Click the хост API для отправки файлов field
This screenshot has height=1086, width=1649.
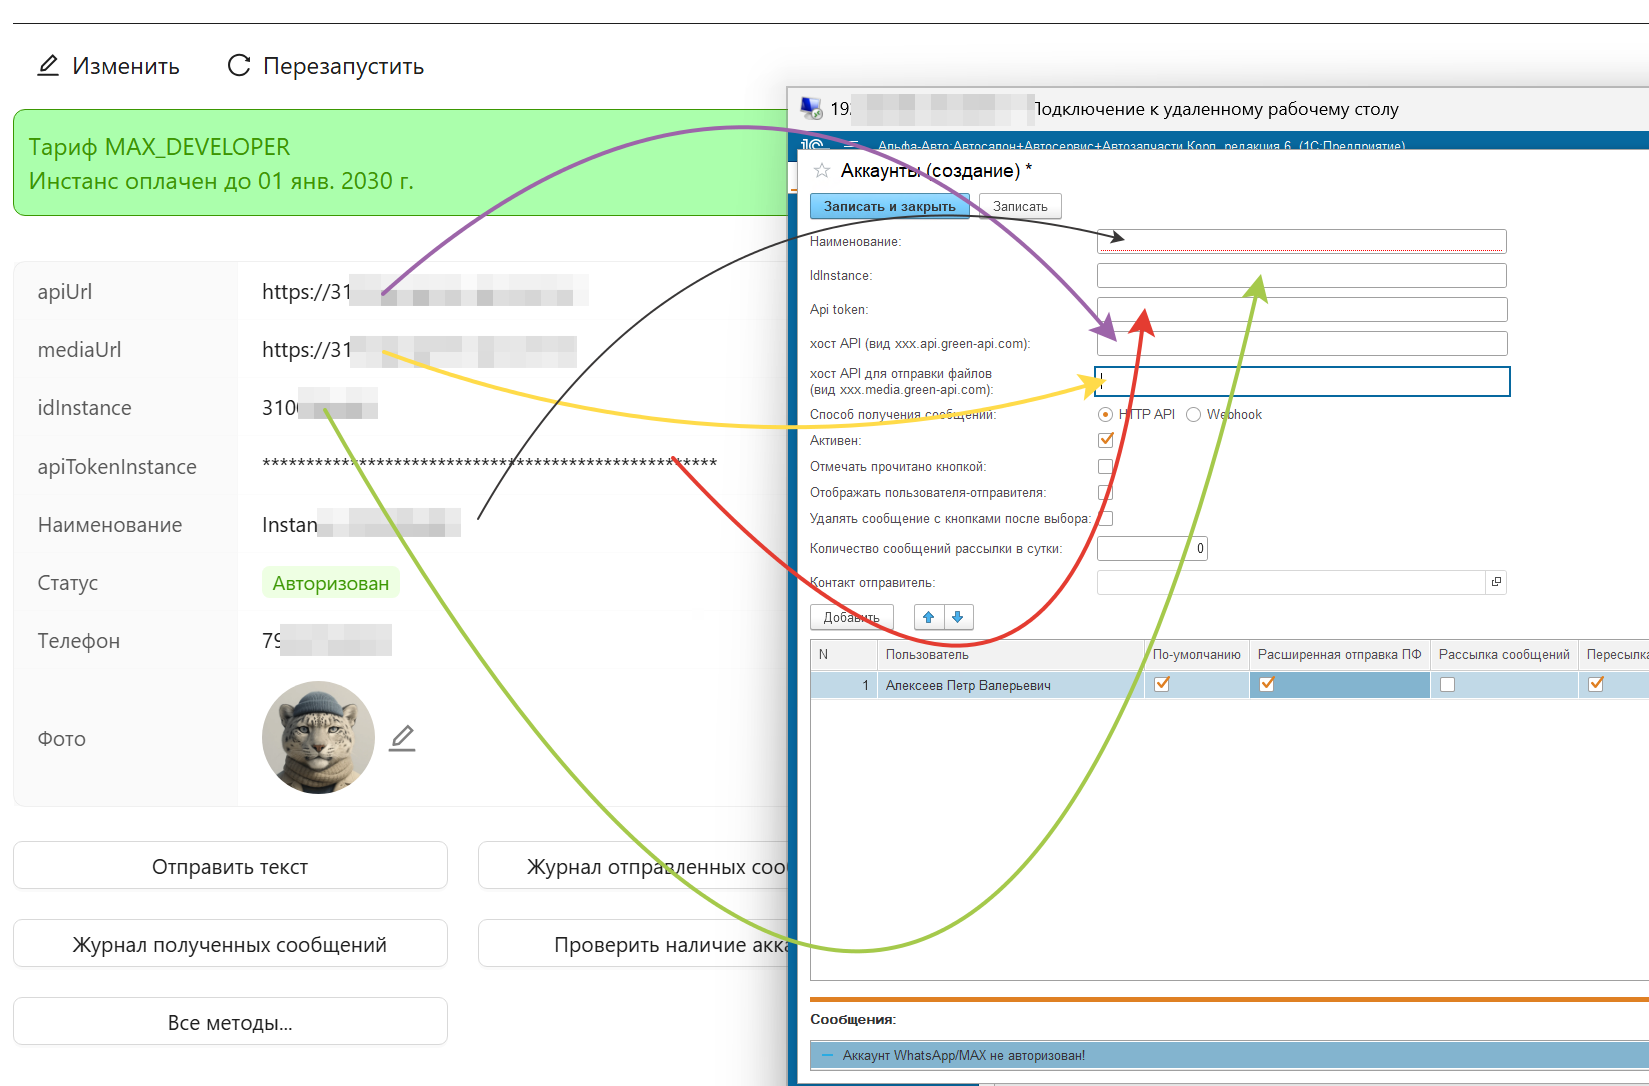(1302, 381)
